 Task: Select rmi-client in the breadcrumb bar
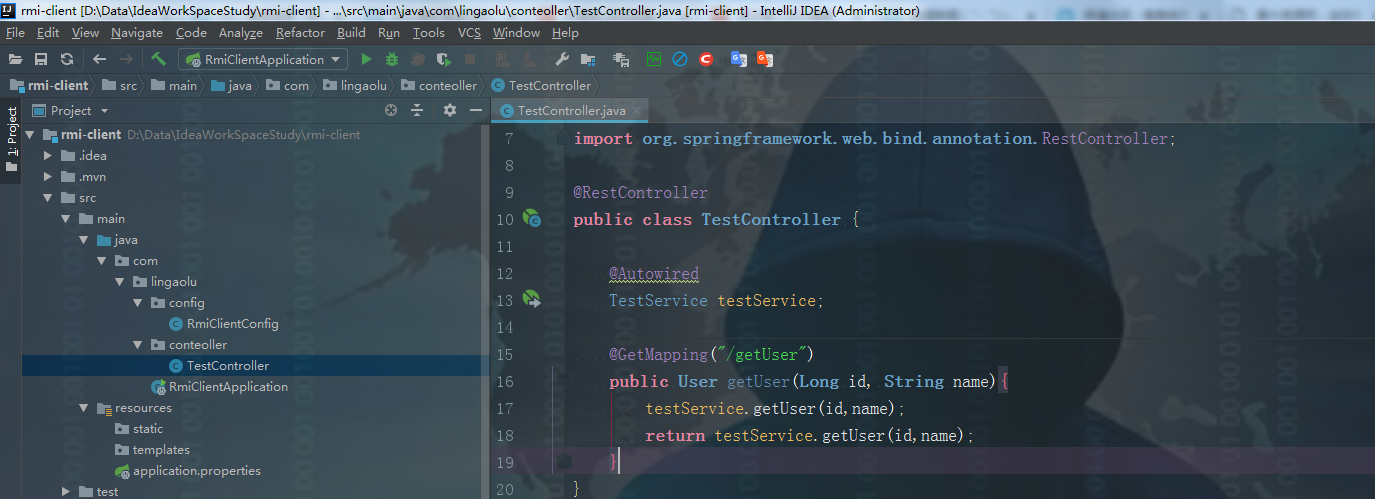[x=49, y=86]
